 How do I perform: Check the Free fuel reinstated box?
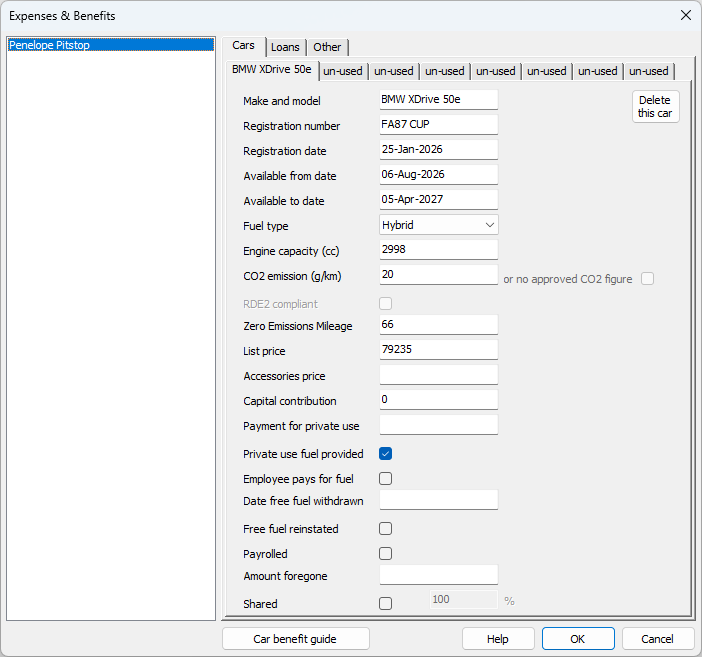(385, 529)
